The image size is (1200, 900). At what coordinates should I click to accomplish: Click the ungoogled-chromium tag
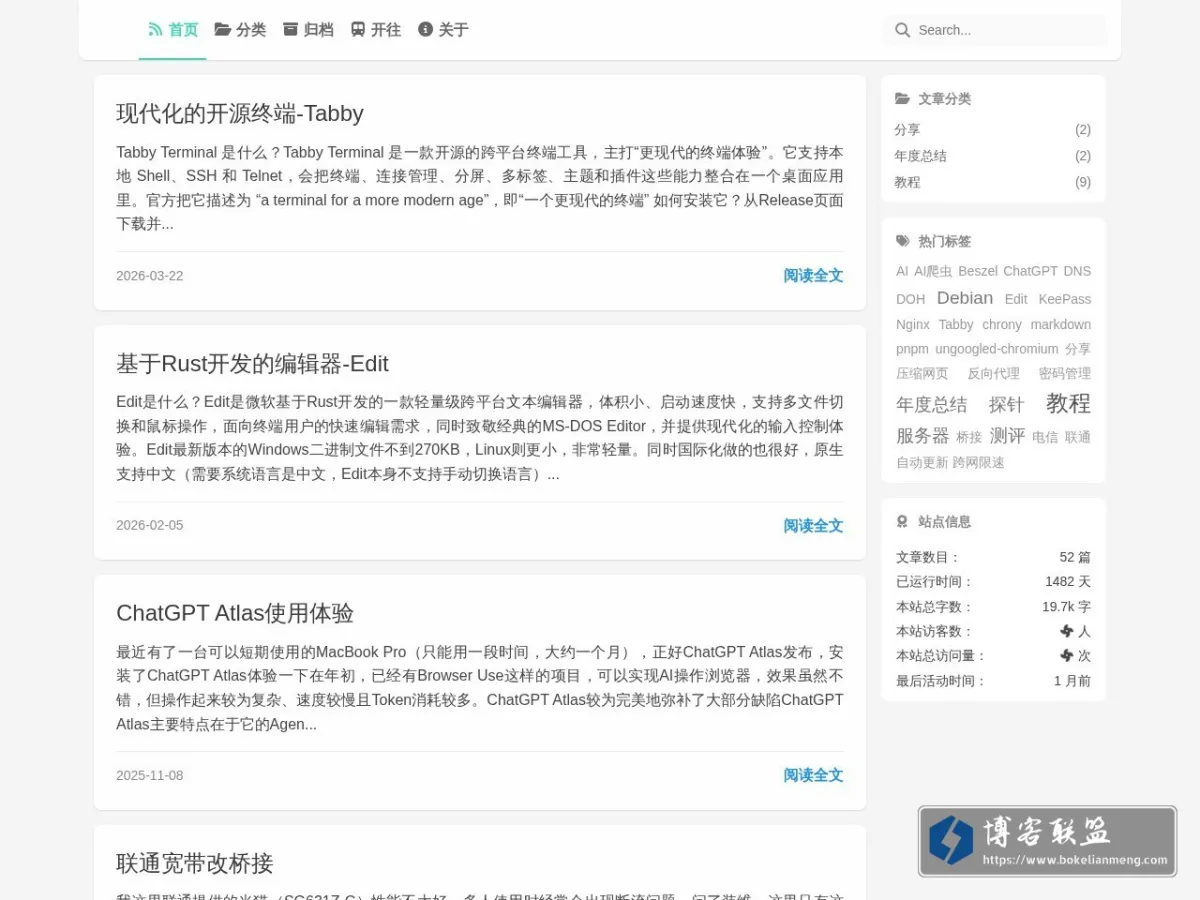click(997, 349)
